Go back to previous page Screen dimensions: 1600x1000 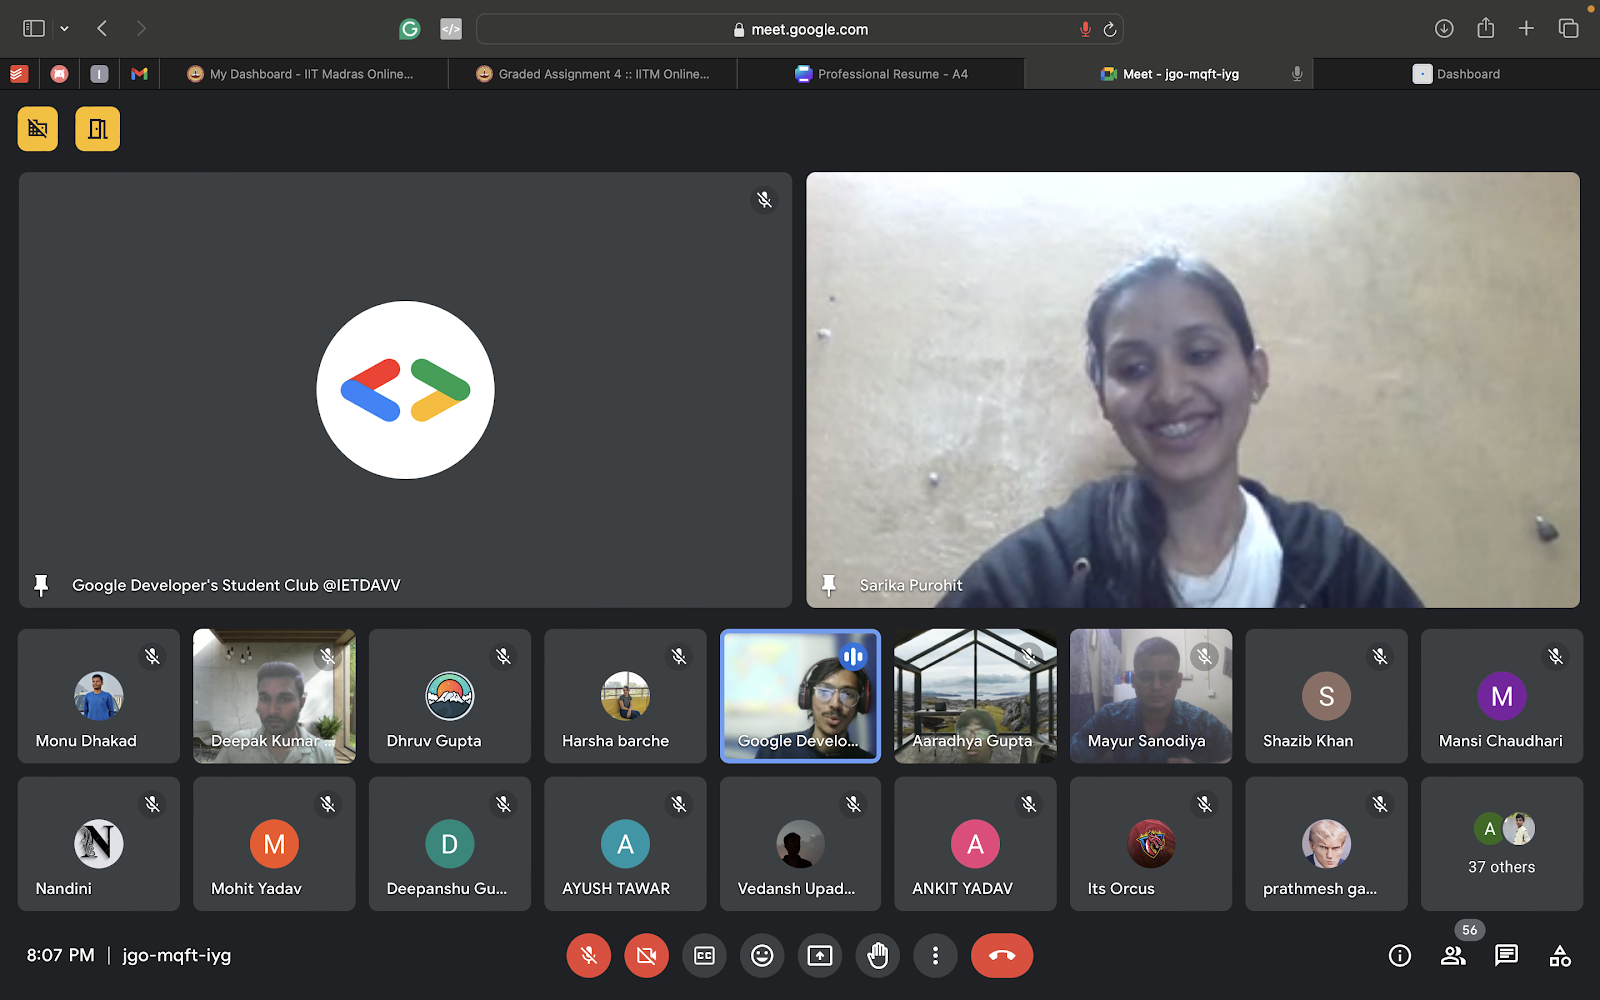[x=102, y=29]
